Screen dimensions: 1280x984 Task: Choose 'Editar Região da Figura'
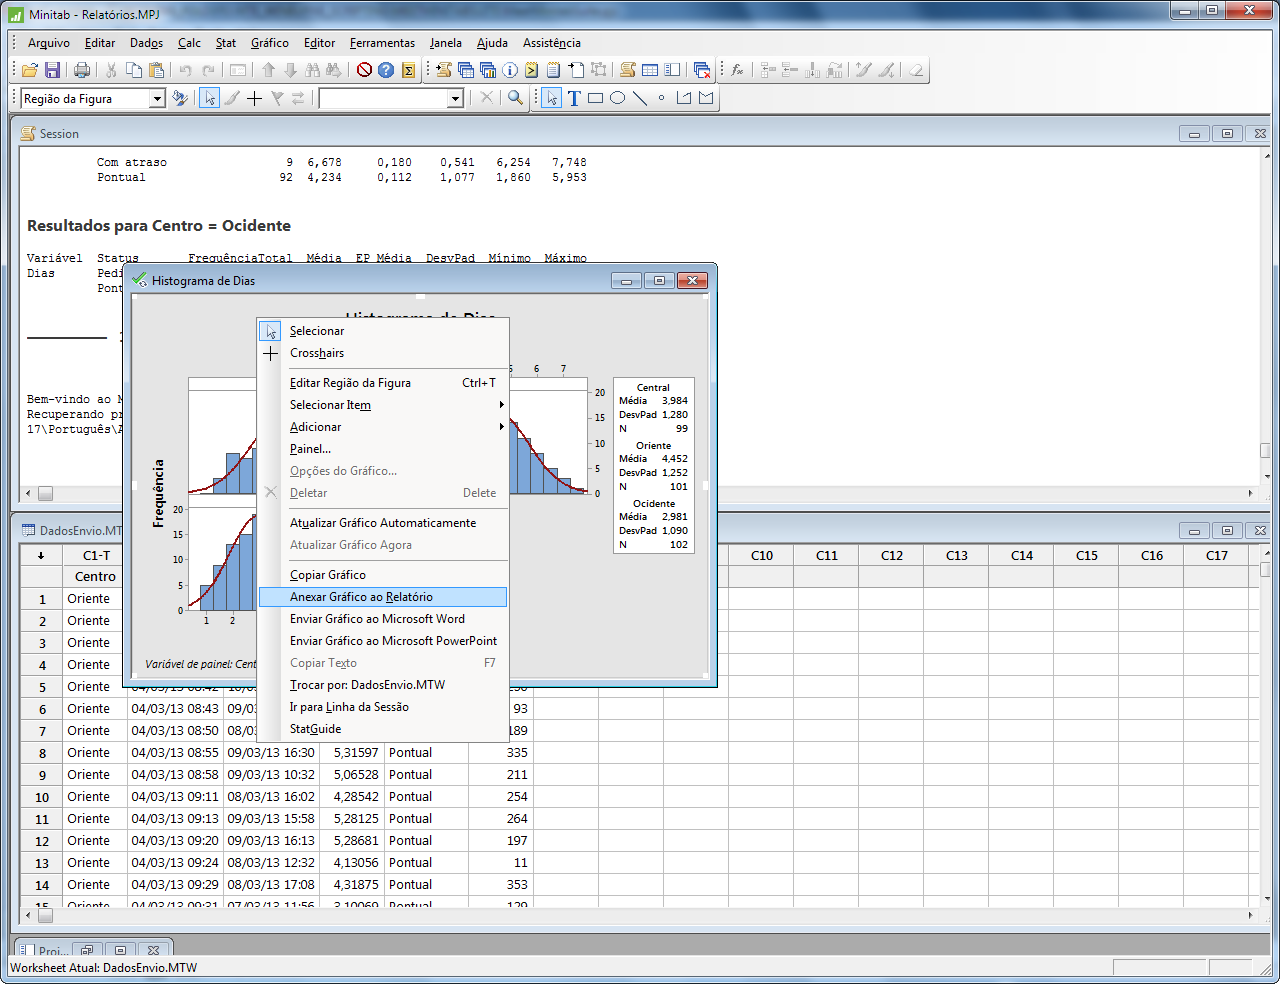point(383,383)
